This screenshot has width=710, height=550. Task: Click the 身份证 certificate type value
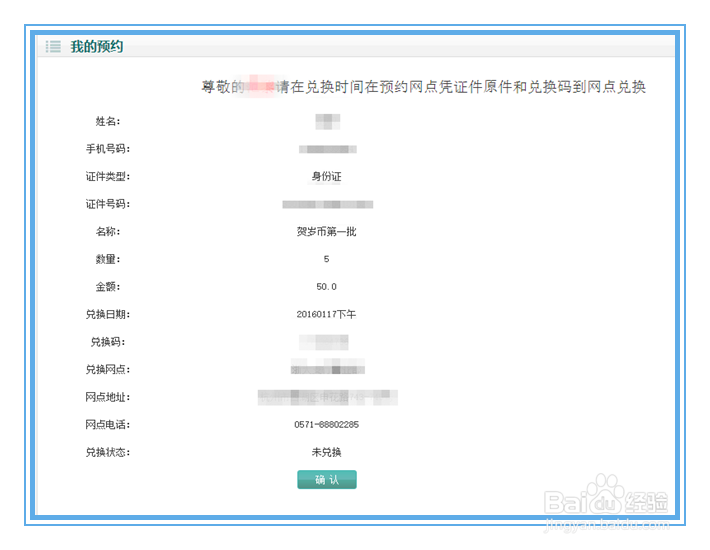(326, 177)
